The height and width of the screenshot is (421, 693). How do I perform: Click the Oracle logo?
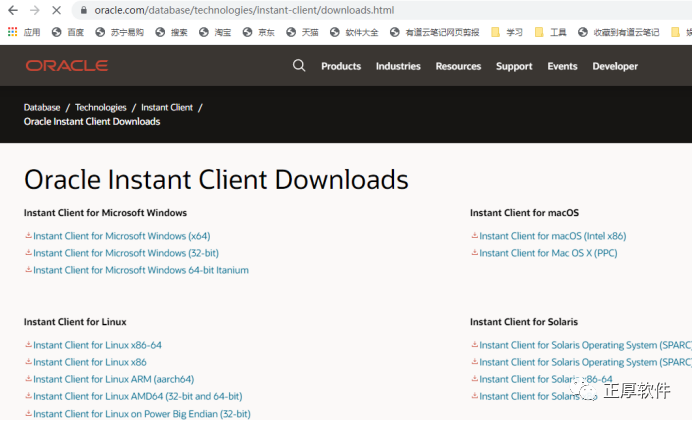coord(67,66)
